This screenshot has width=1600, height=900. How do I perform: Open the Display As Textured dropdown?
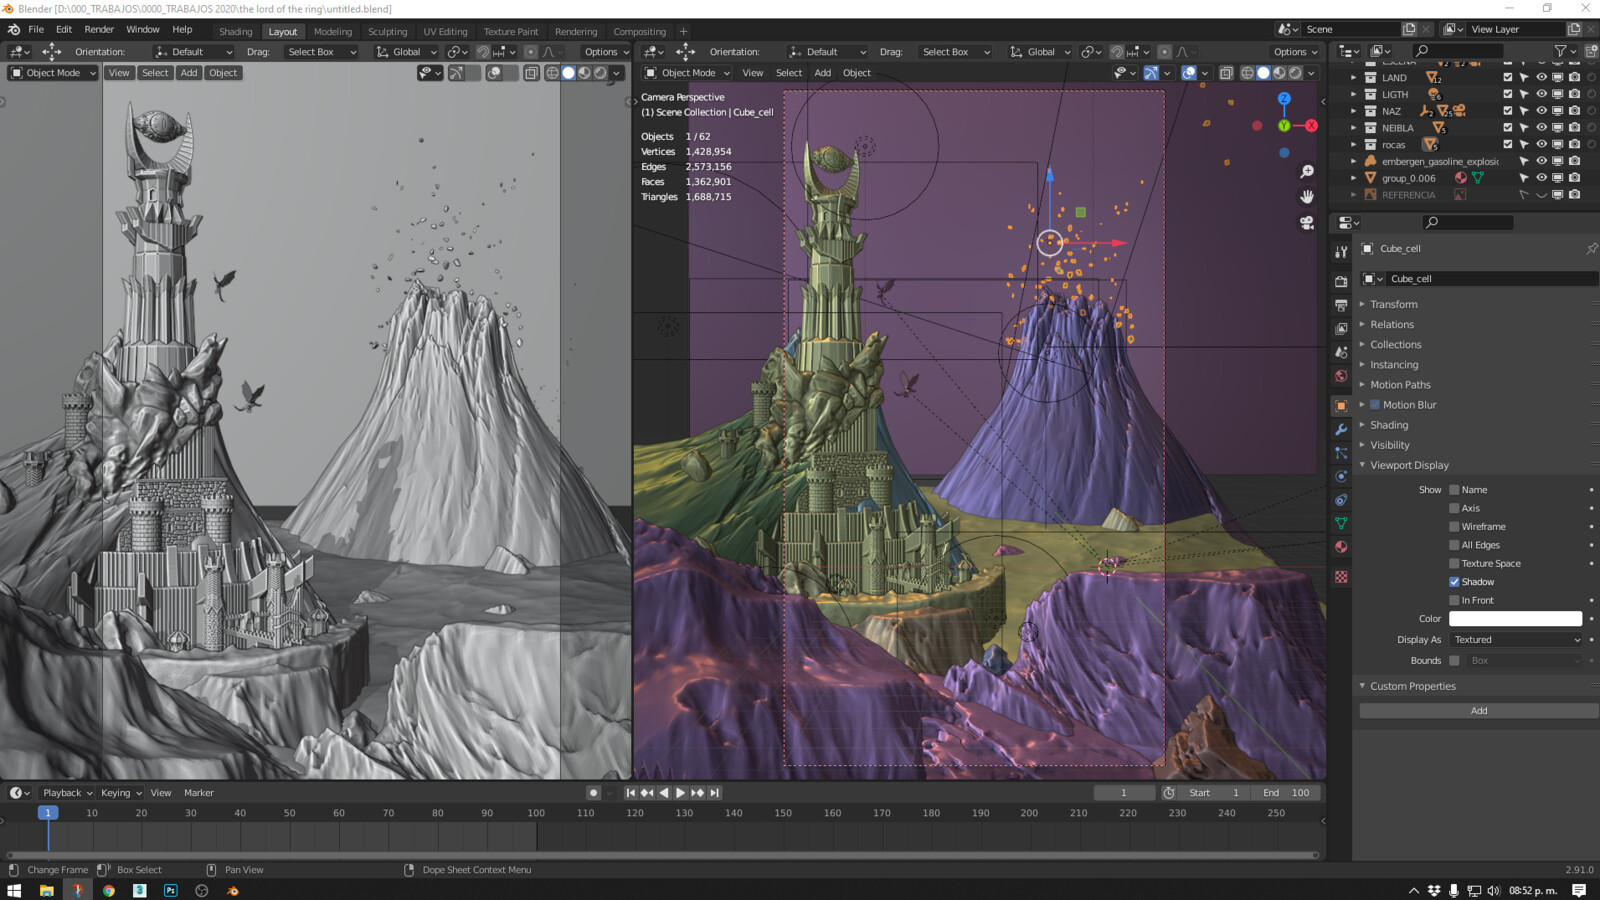tap(1516, 640)
